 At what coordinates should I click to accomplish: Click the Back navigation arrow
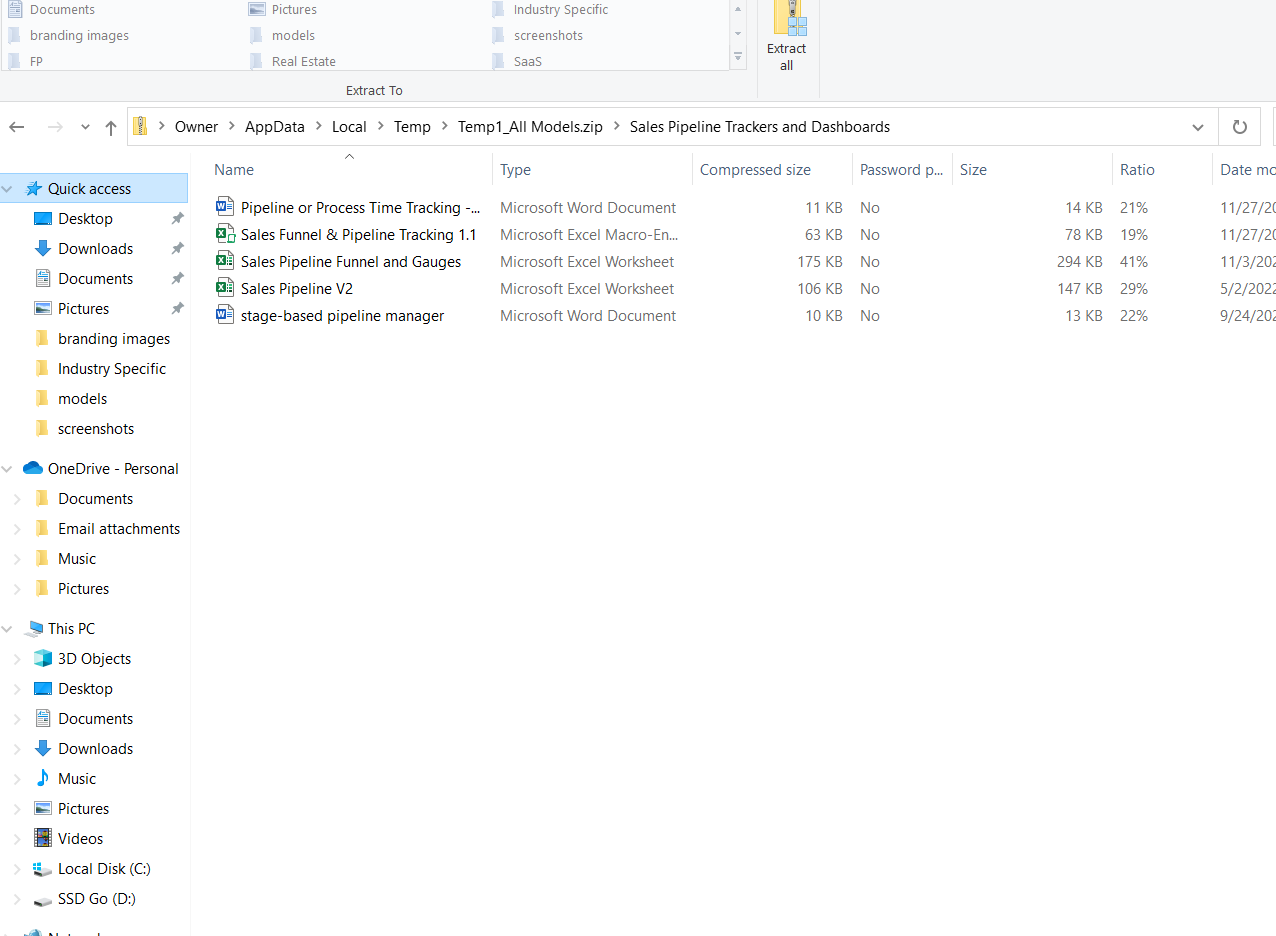point(17,127)
